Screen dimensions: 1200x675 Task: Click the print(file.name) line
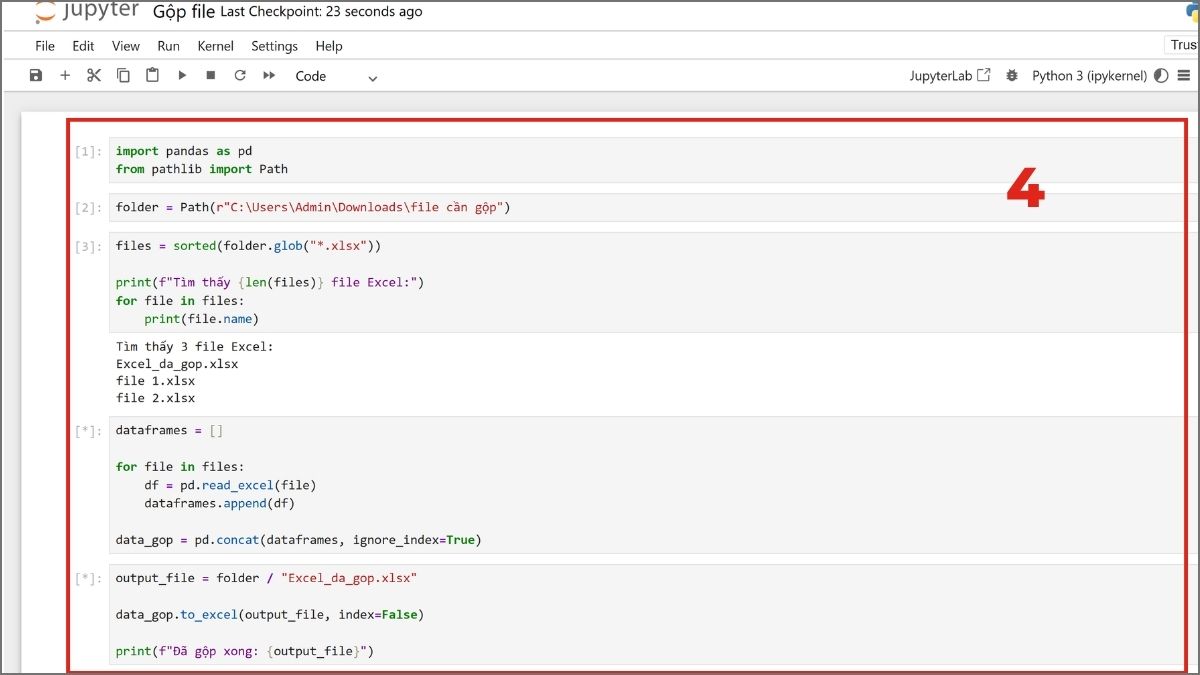tap(201, 319)
